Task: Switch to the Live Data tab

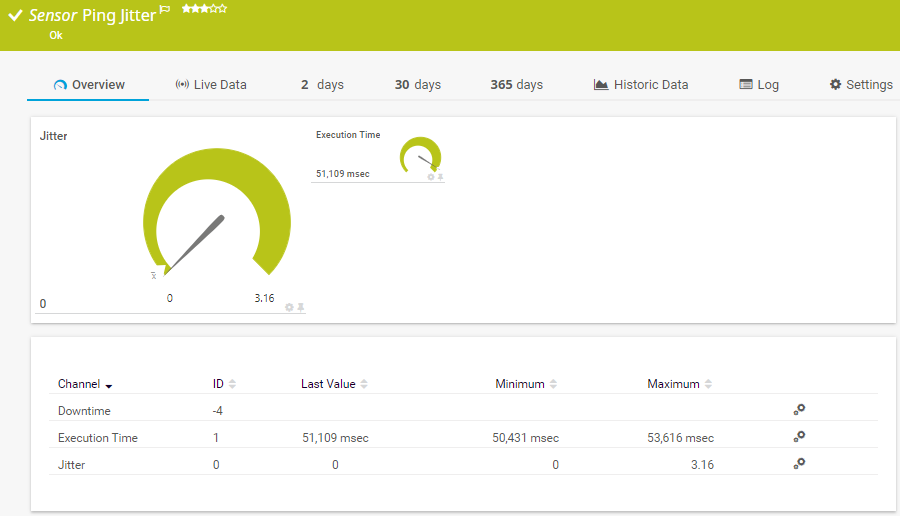Action: pyautogui.click(x=211, y=85)
